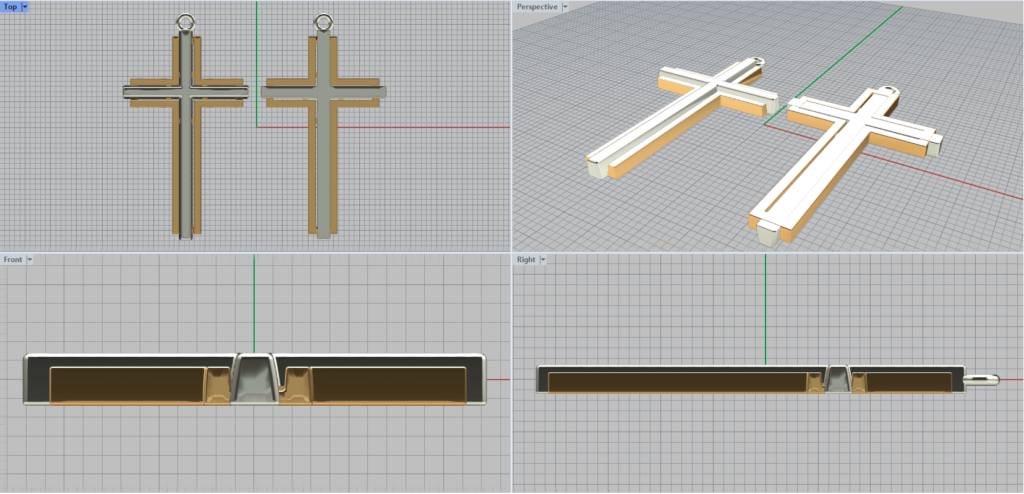Select the far-left cross in Perspective viewport

[x=690, y=110]
